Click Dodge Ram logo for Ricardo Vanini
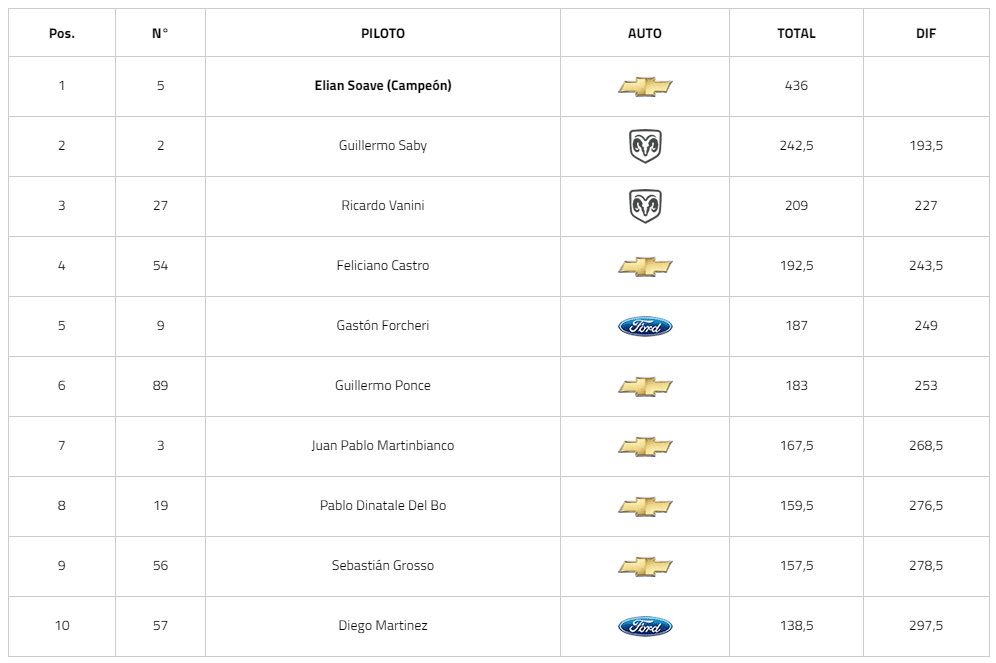This screenshot has height=663, width=996. [645, 206]
